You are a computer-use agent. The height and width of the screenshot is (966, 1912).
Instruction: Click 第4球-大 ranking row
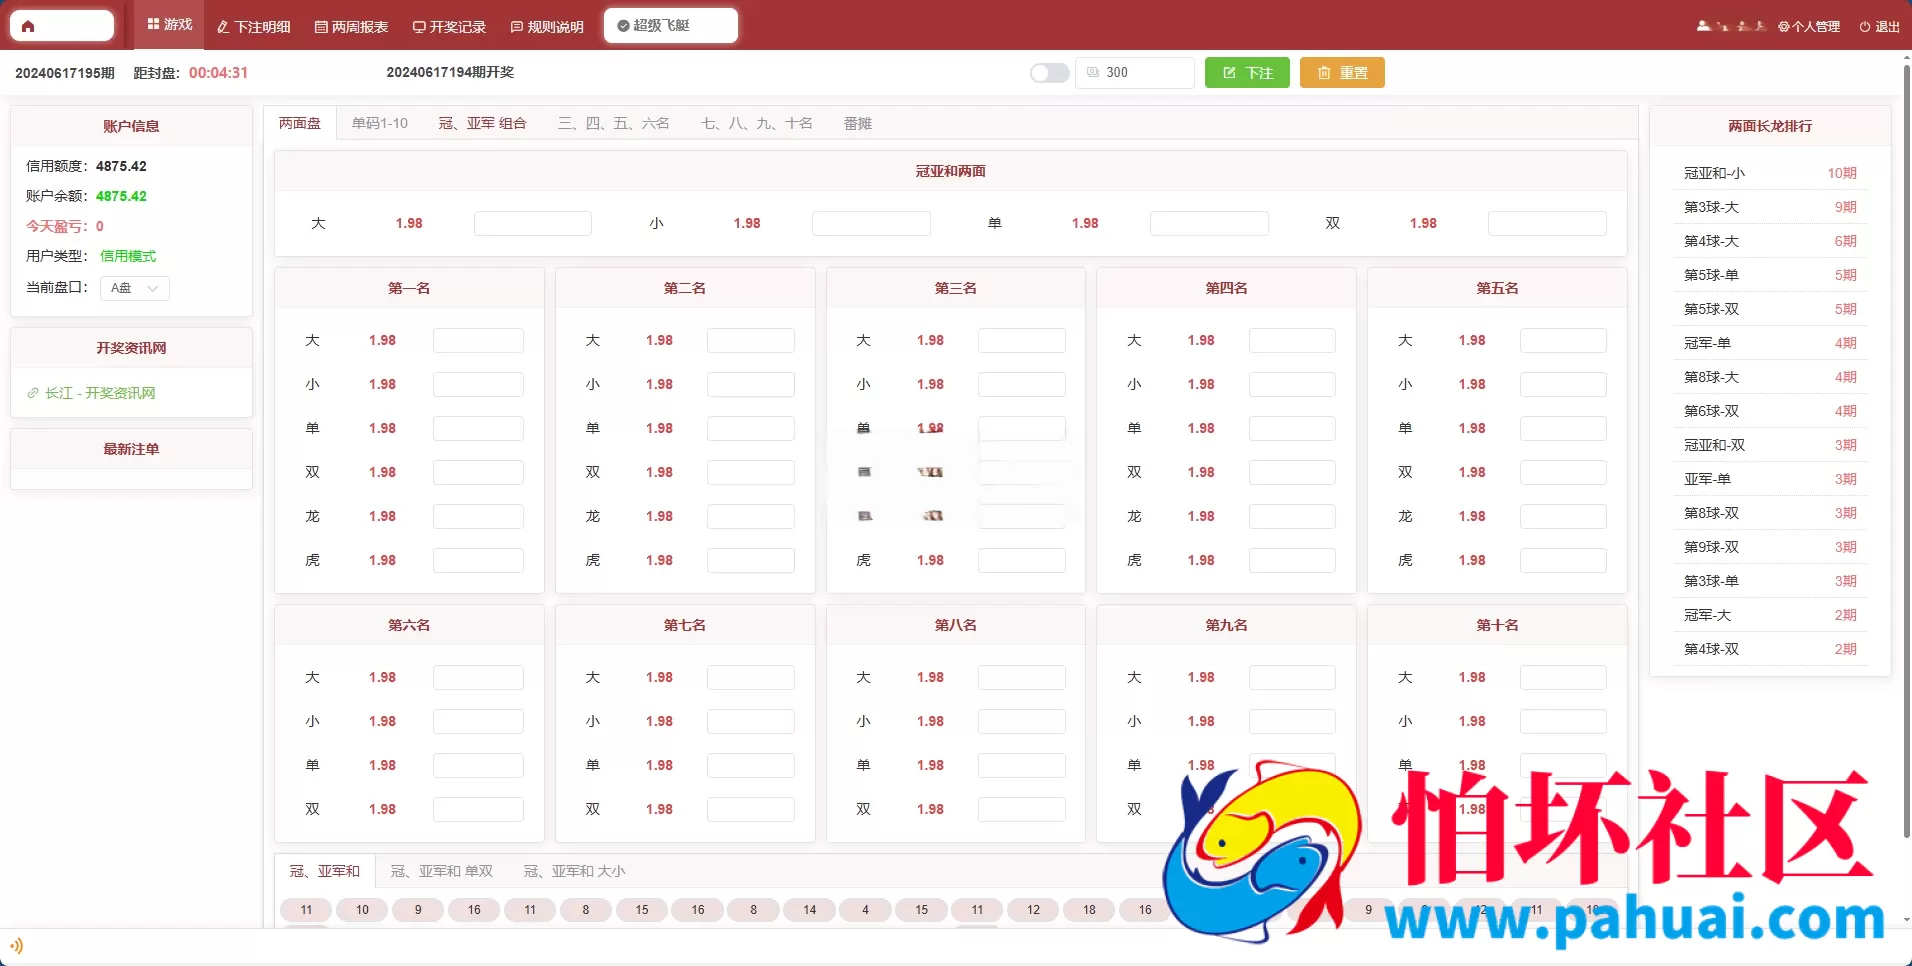(1770, 241)
